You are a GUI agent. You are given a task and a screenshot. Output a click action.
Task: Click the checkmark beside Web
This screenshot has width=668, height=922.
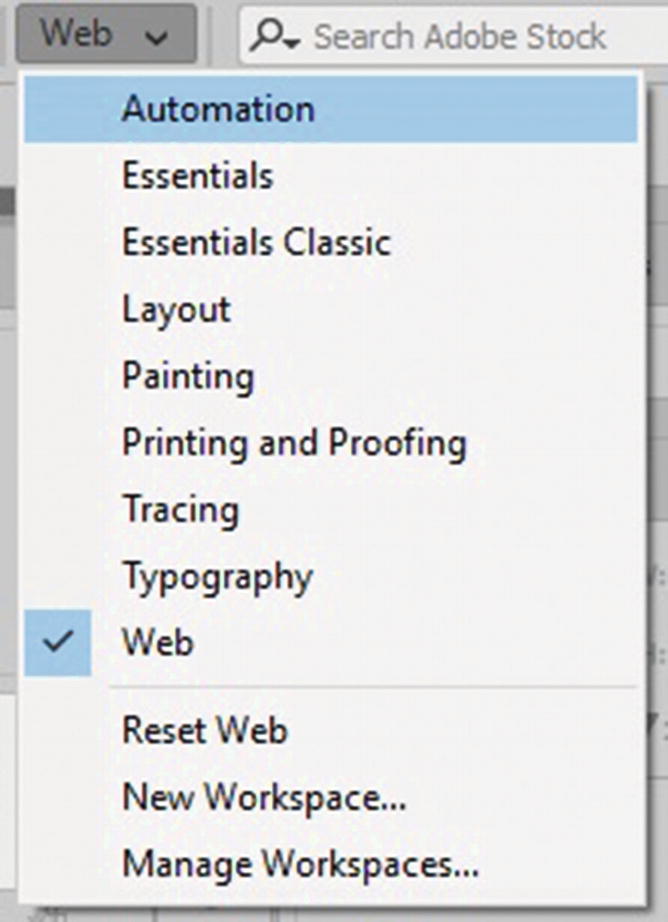(x=59, y=642)
